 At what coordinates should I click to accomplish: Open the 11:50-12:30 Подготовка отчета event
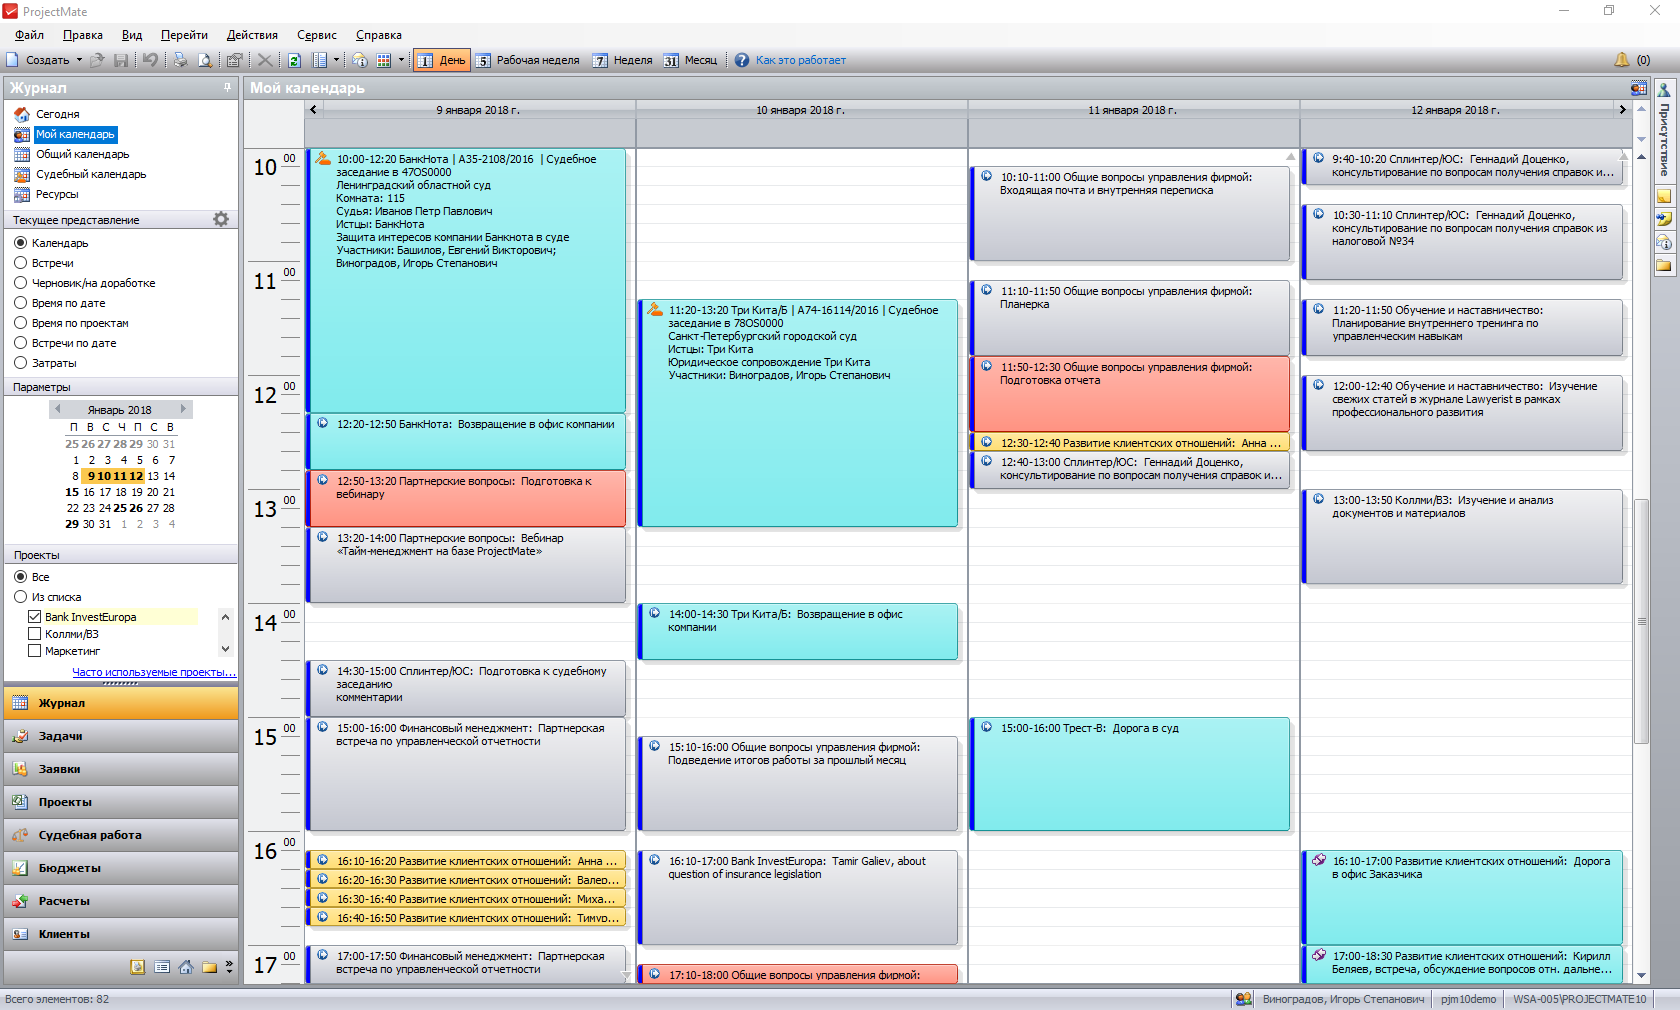(1130, 394)
